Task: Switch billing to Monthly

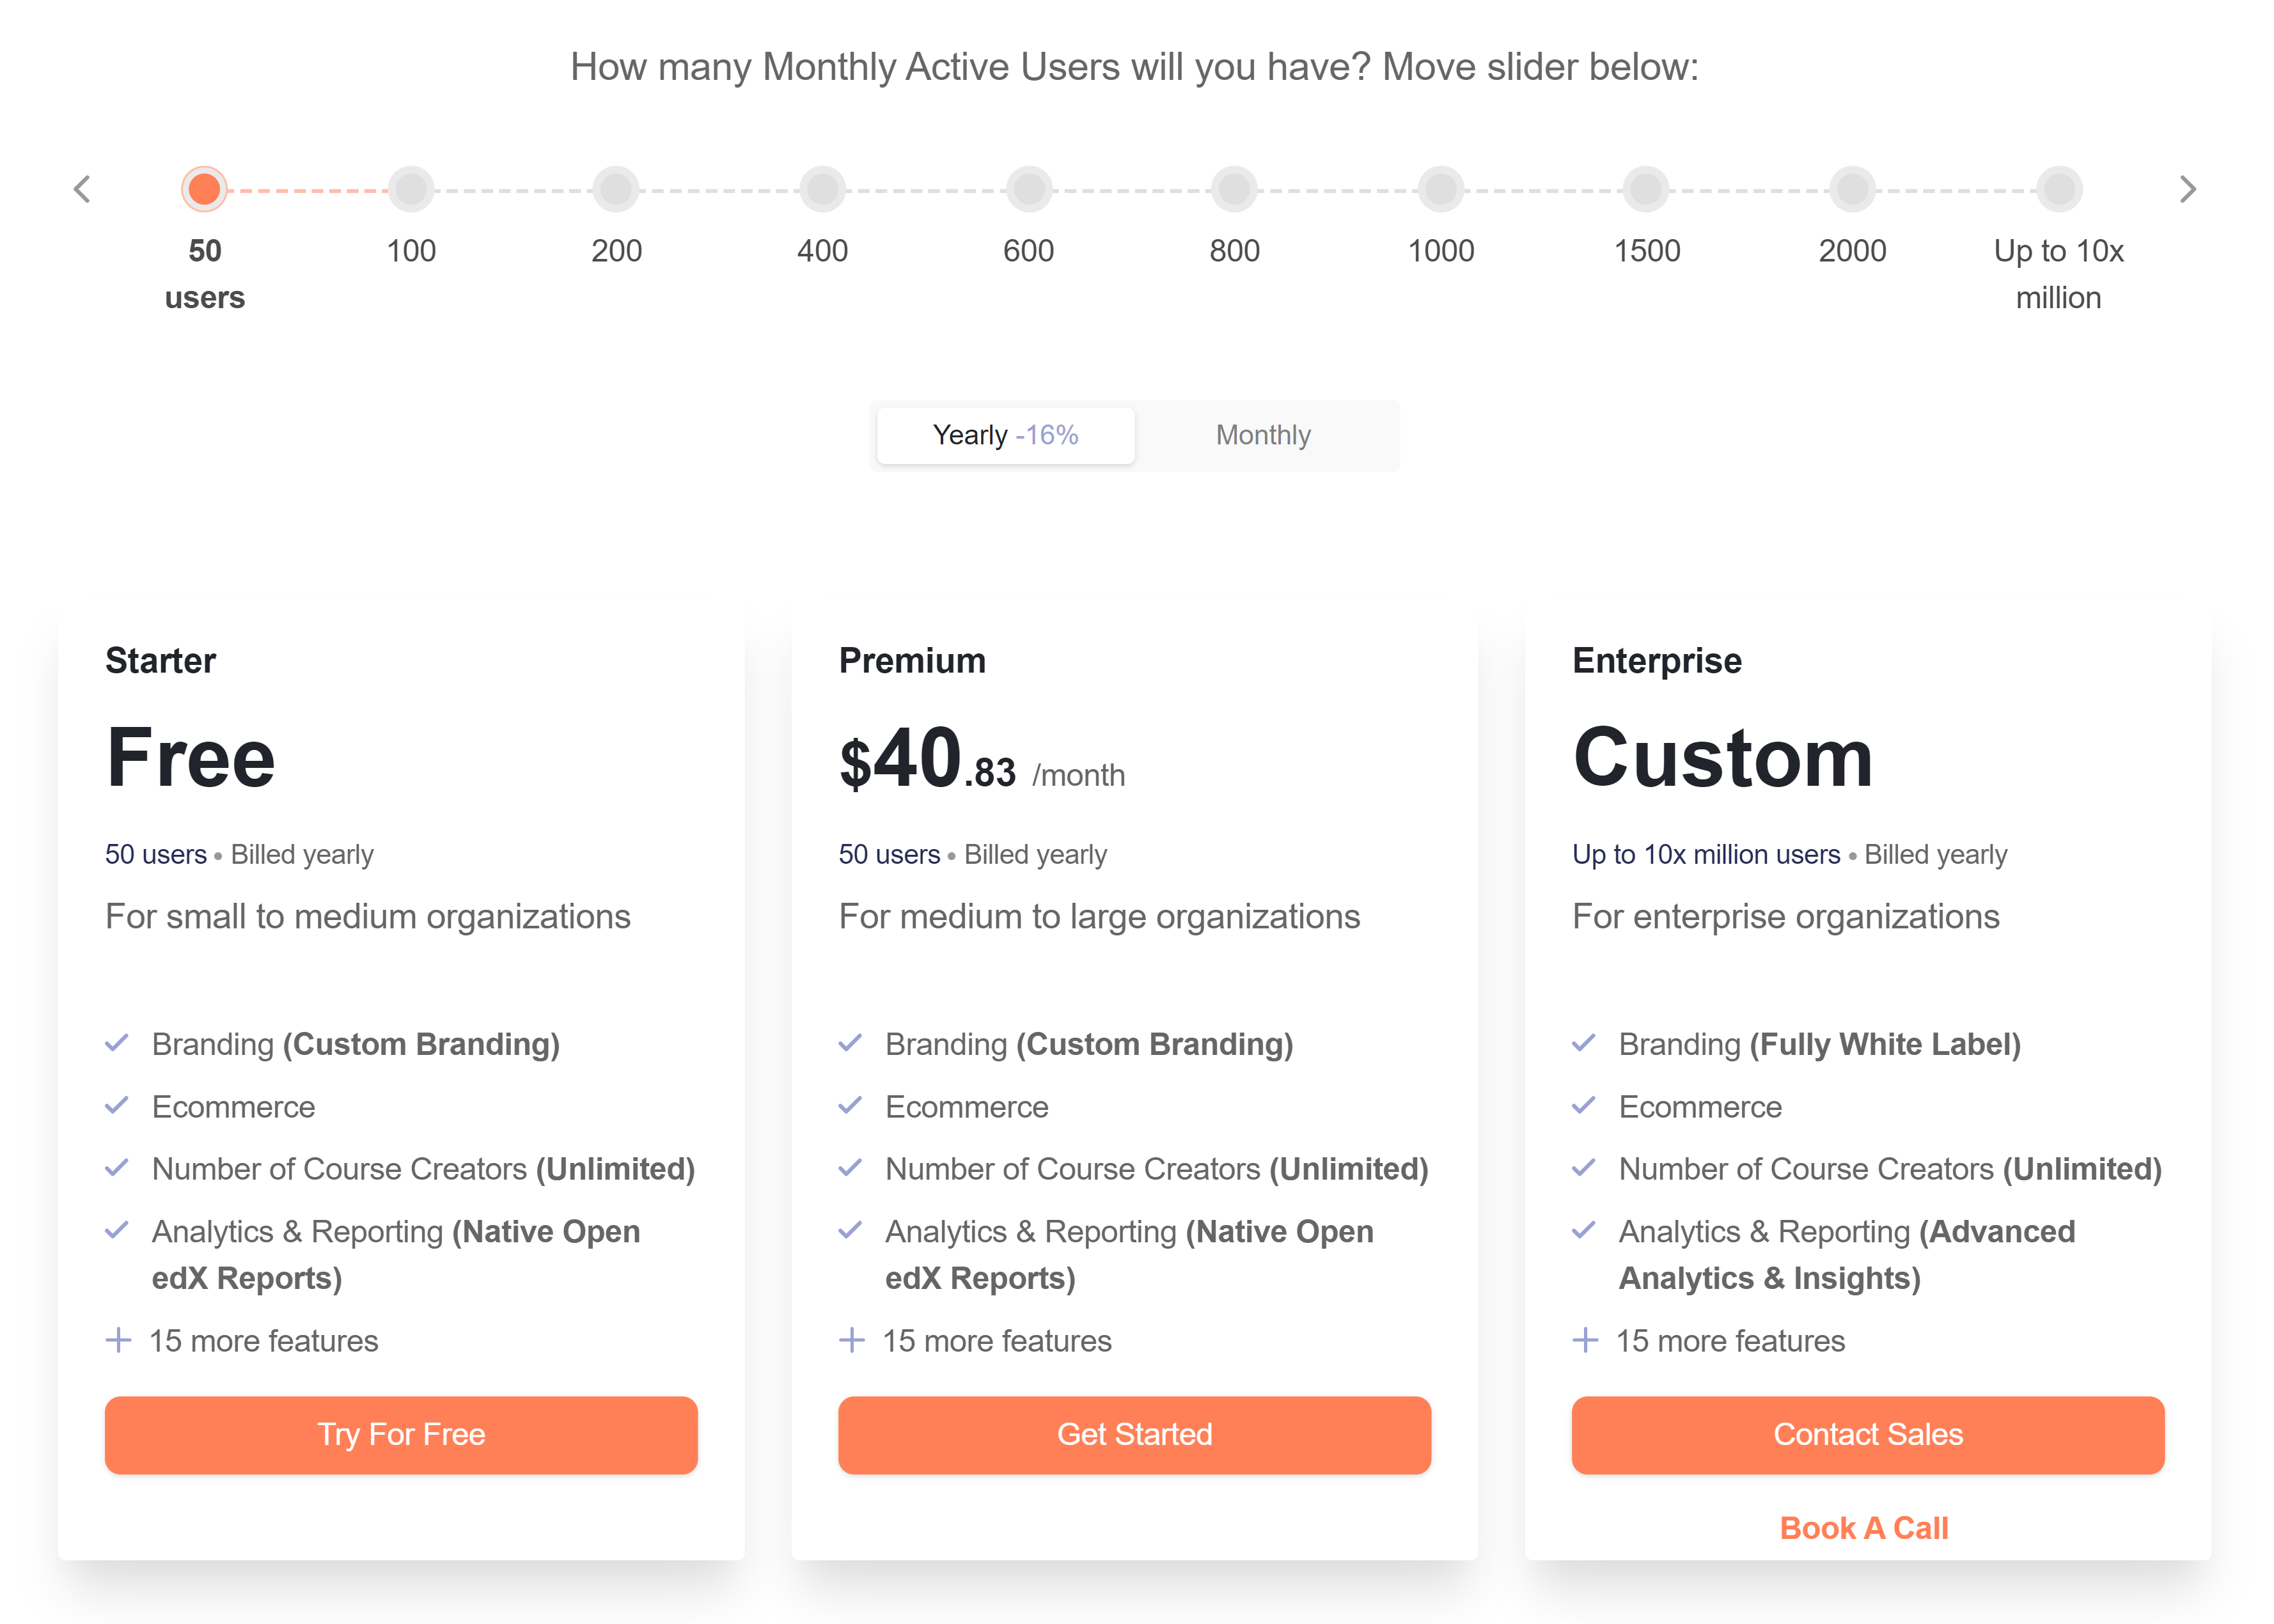Action: tap(1263, 435)
